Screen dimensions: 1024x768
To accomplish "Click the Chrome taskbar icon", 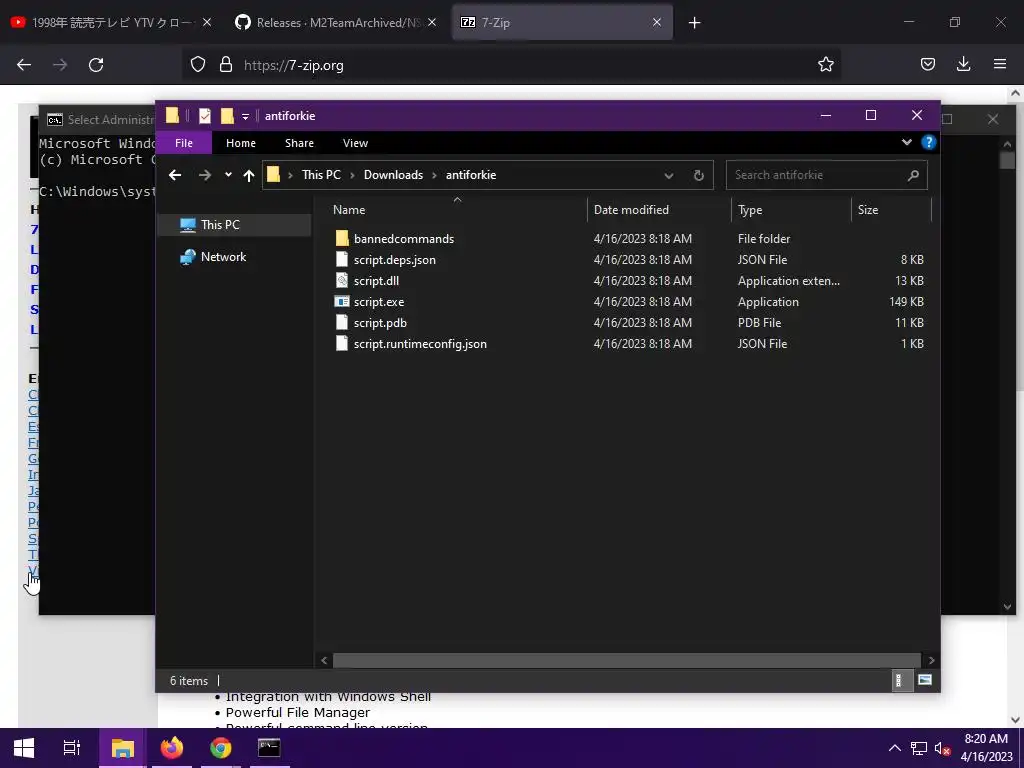I will pyautogui.click(x=221, y=748).
